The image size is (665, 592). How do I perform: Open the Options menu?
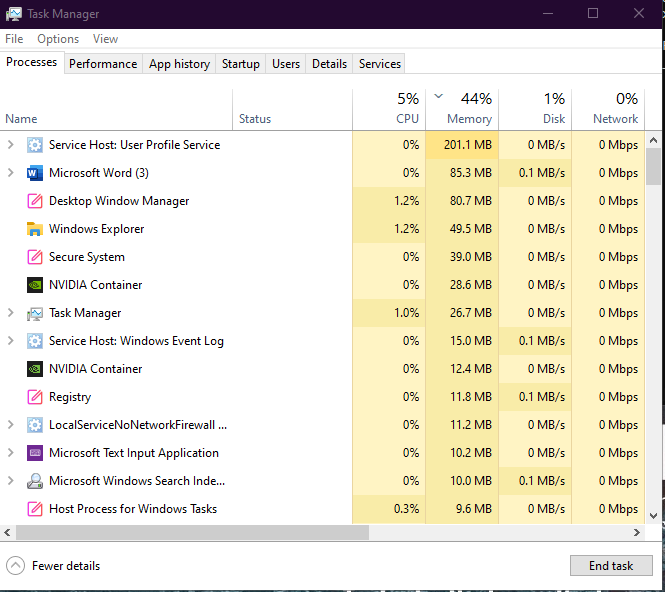tap(58, 39)
